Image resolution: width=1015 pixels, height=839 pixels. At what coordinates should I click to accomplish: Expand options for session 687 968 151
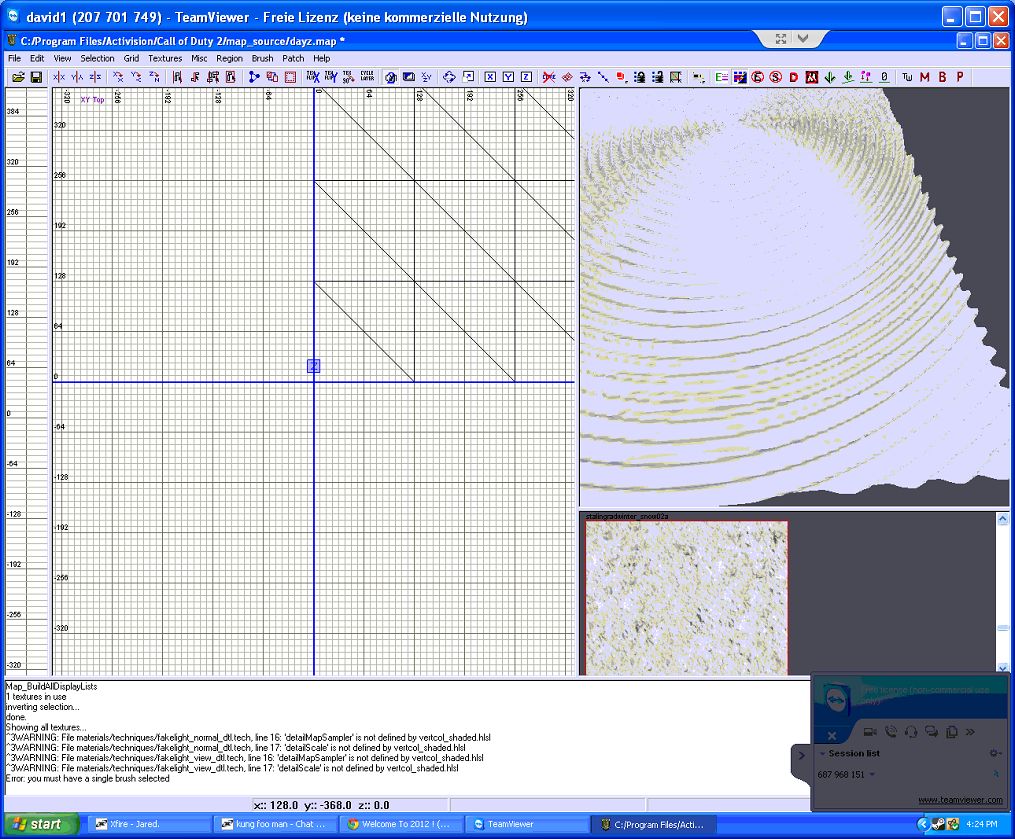(872, 774)
